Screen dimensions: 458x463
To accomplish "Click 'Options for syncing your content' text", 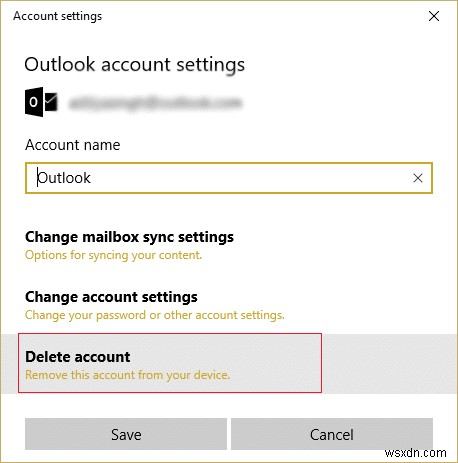I will [x=113, y=255].
